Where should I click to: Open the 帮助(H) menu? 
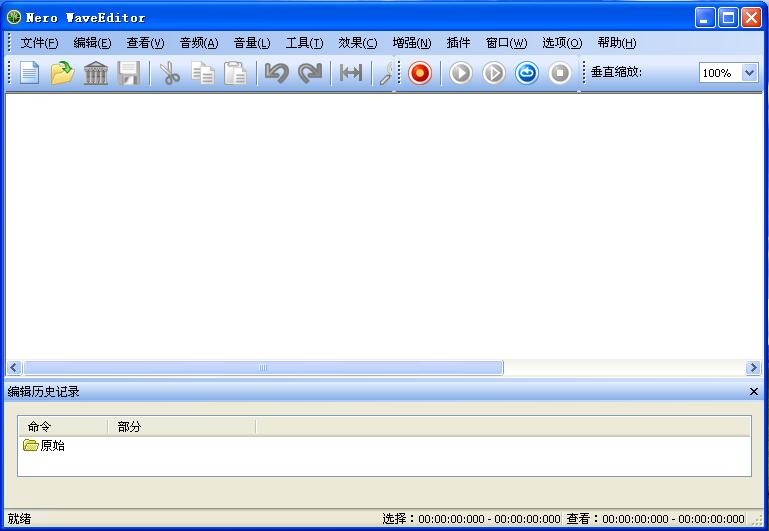[616, 43]
